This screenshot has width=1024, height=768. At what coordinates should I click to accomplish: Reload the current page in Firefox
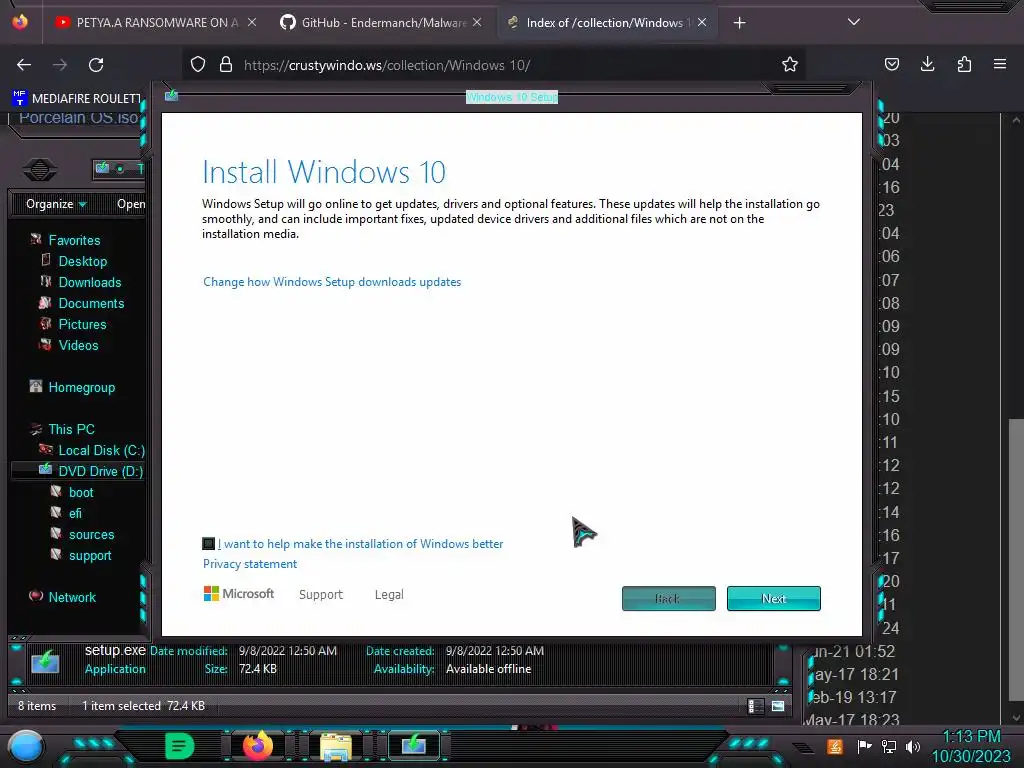point(96,65)
